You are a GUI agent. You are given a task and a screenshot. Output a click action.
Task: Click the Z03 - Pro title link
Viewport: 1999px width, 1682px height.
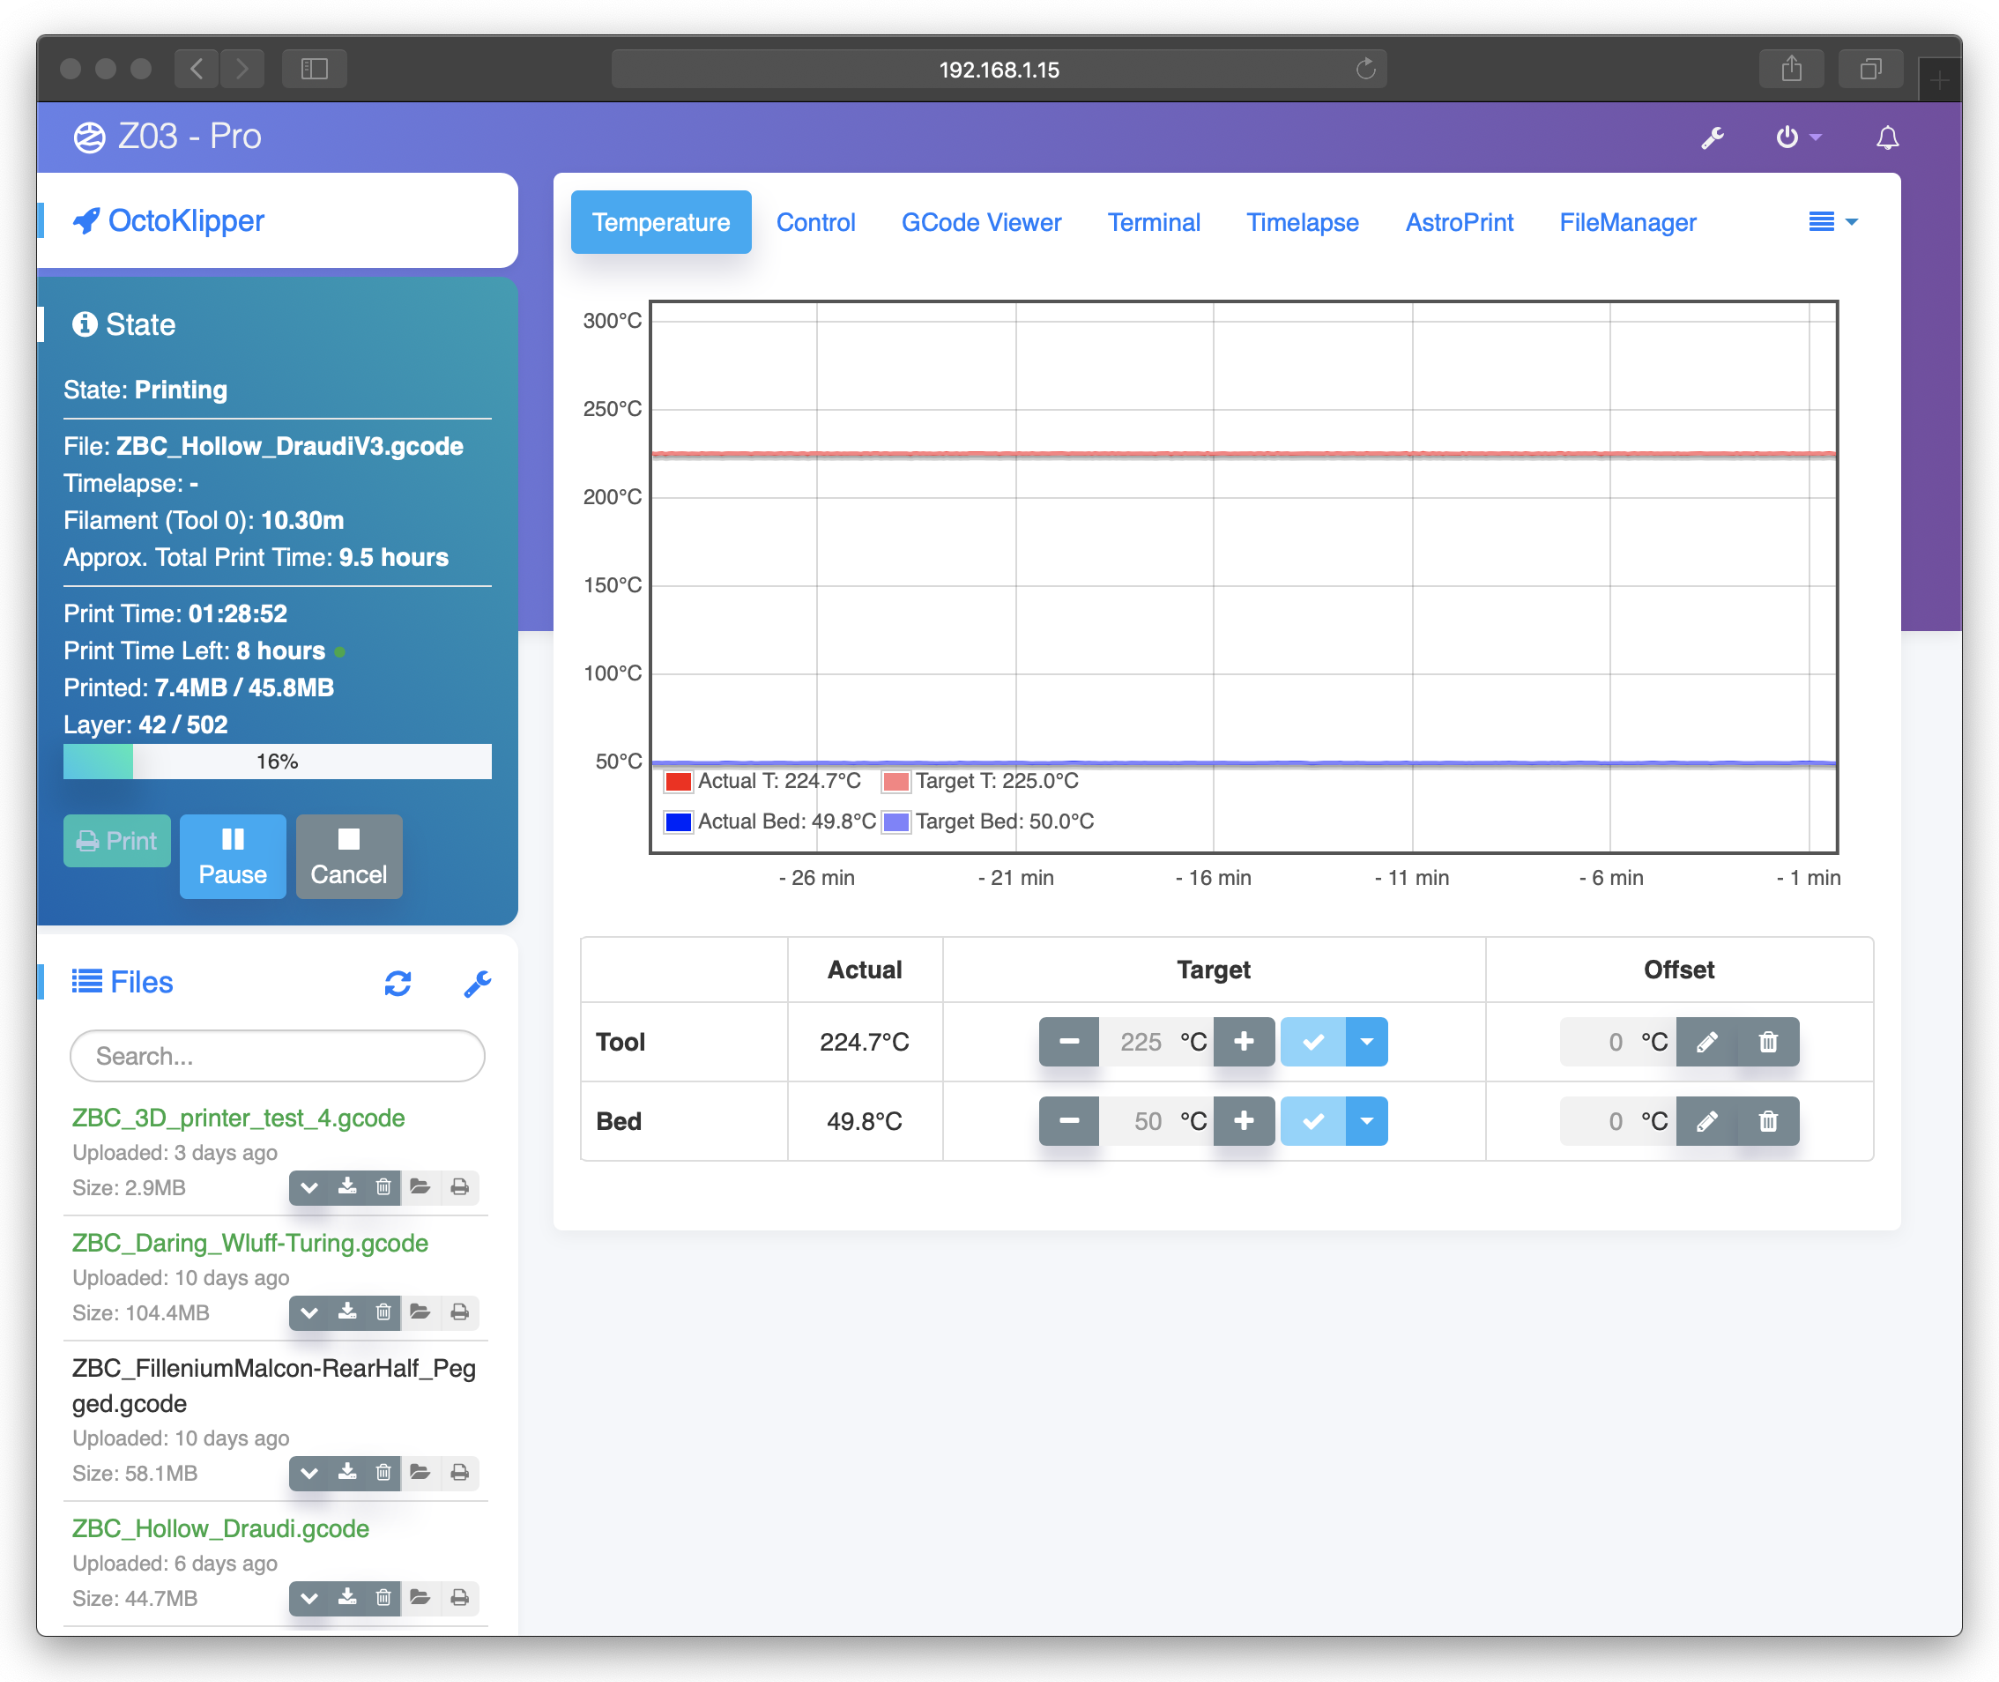point(168,136)
